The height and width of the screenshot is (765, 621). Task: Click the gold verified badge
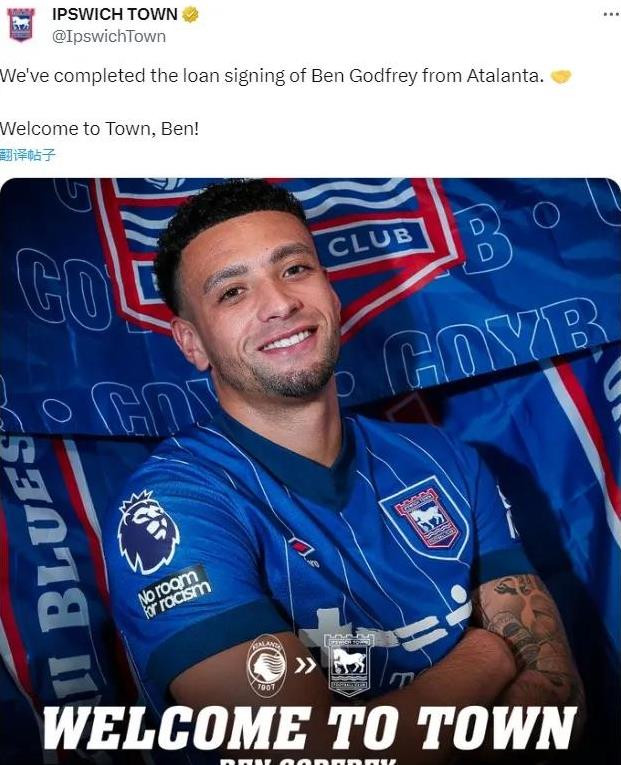click(x=190, y=15)
